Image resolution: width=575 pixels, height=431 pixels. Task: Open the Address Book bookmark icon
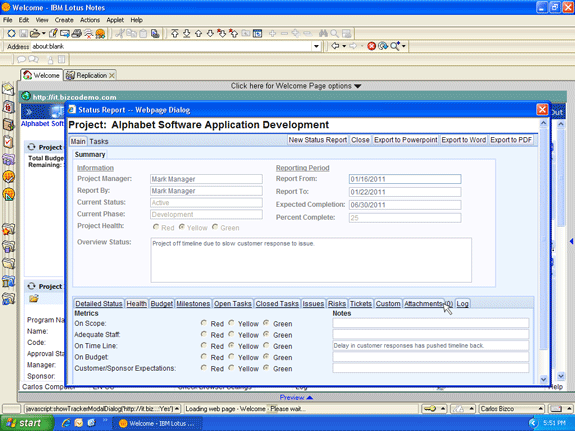tap(8, 124)
